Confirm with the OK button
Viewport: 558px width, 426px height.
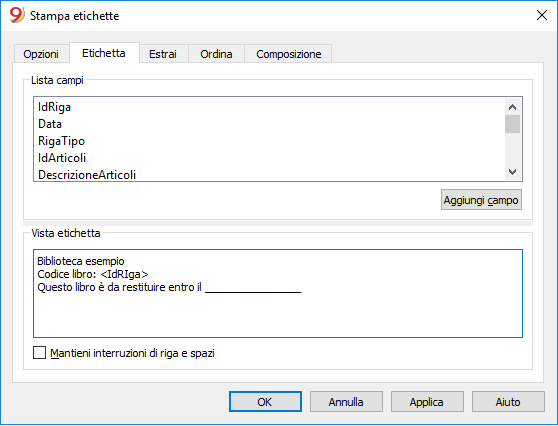tap(265, 402)
